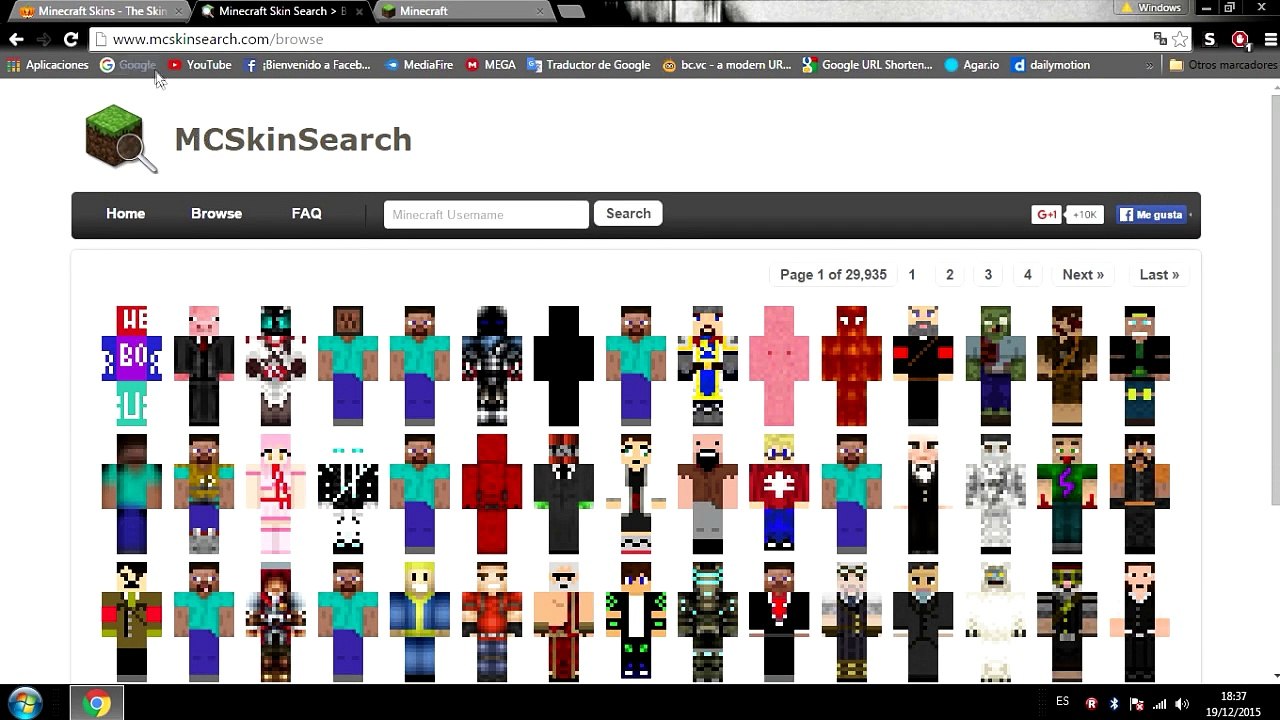Open the Action Center flag icon
Viewport: 1280px width, 720px height.
[1137, 703]
